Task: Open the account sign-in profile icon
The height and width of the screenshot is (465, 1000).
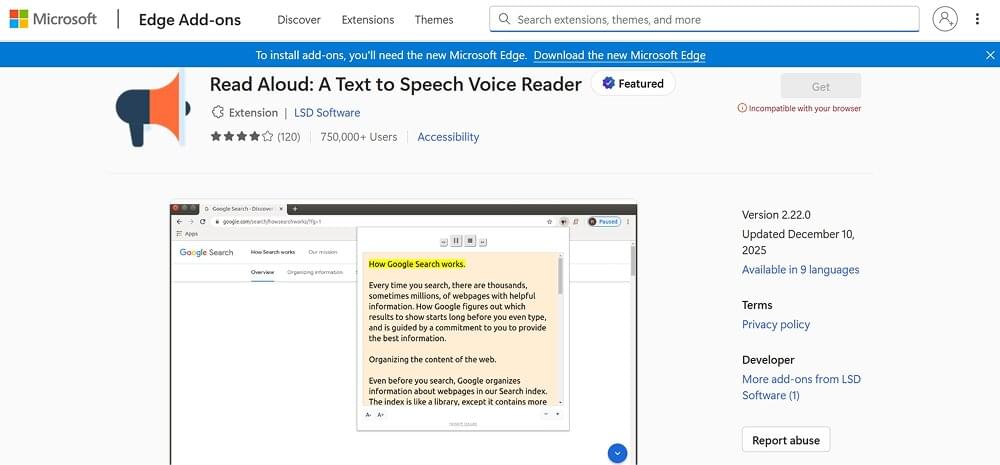Action: point(945,19)
